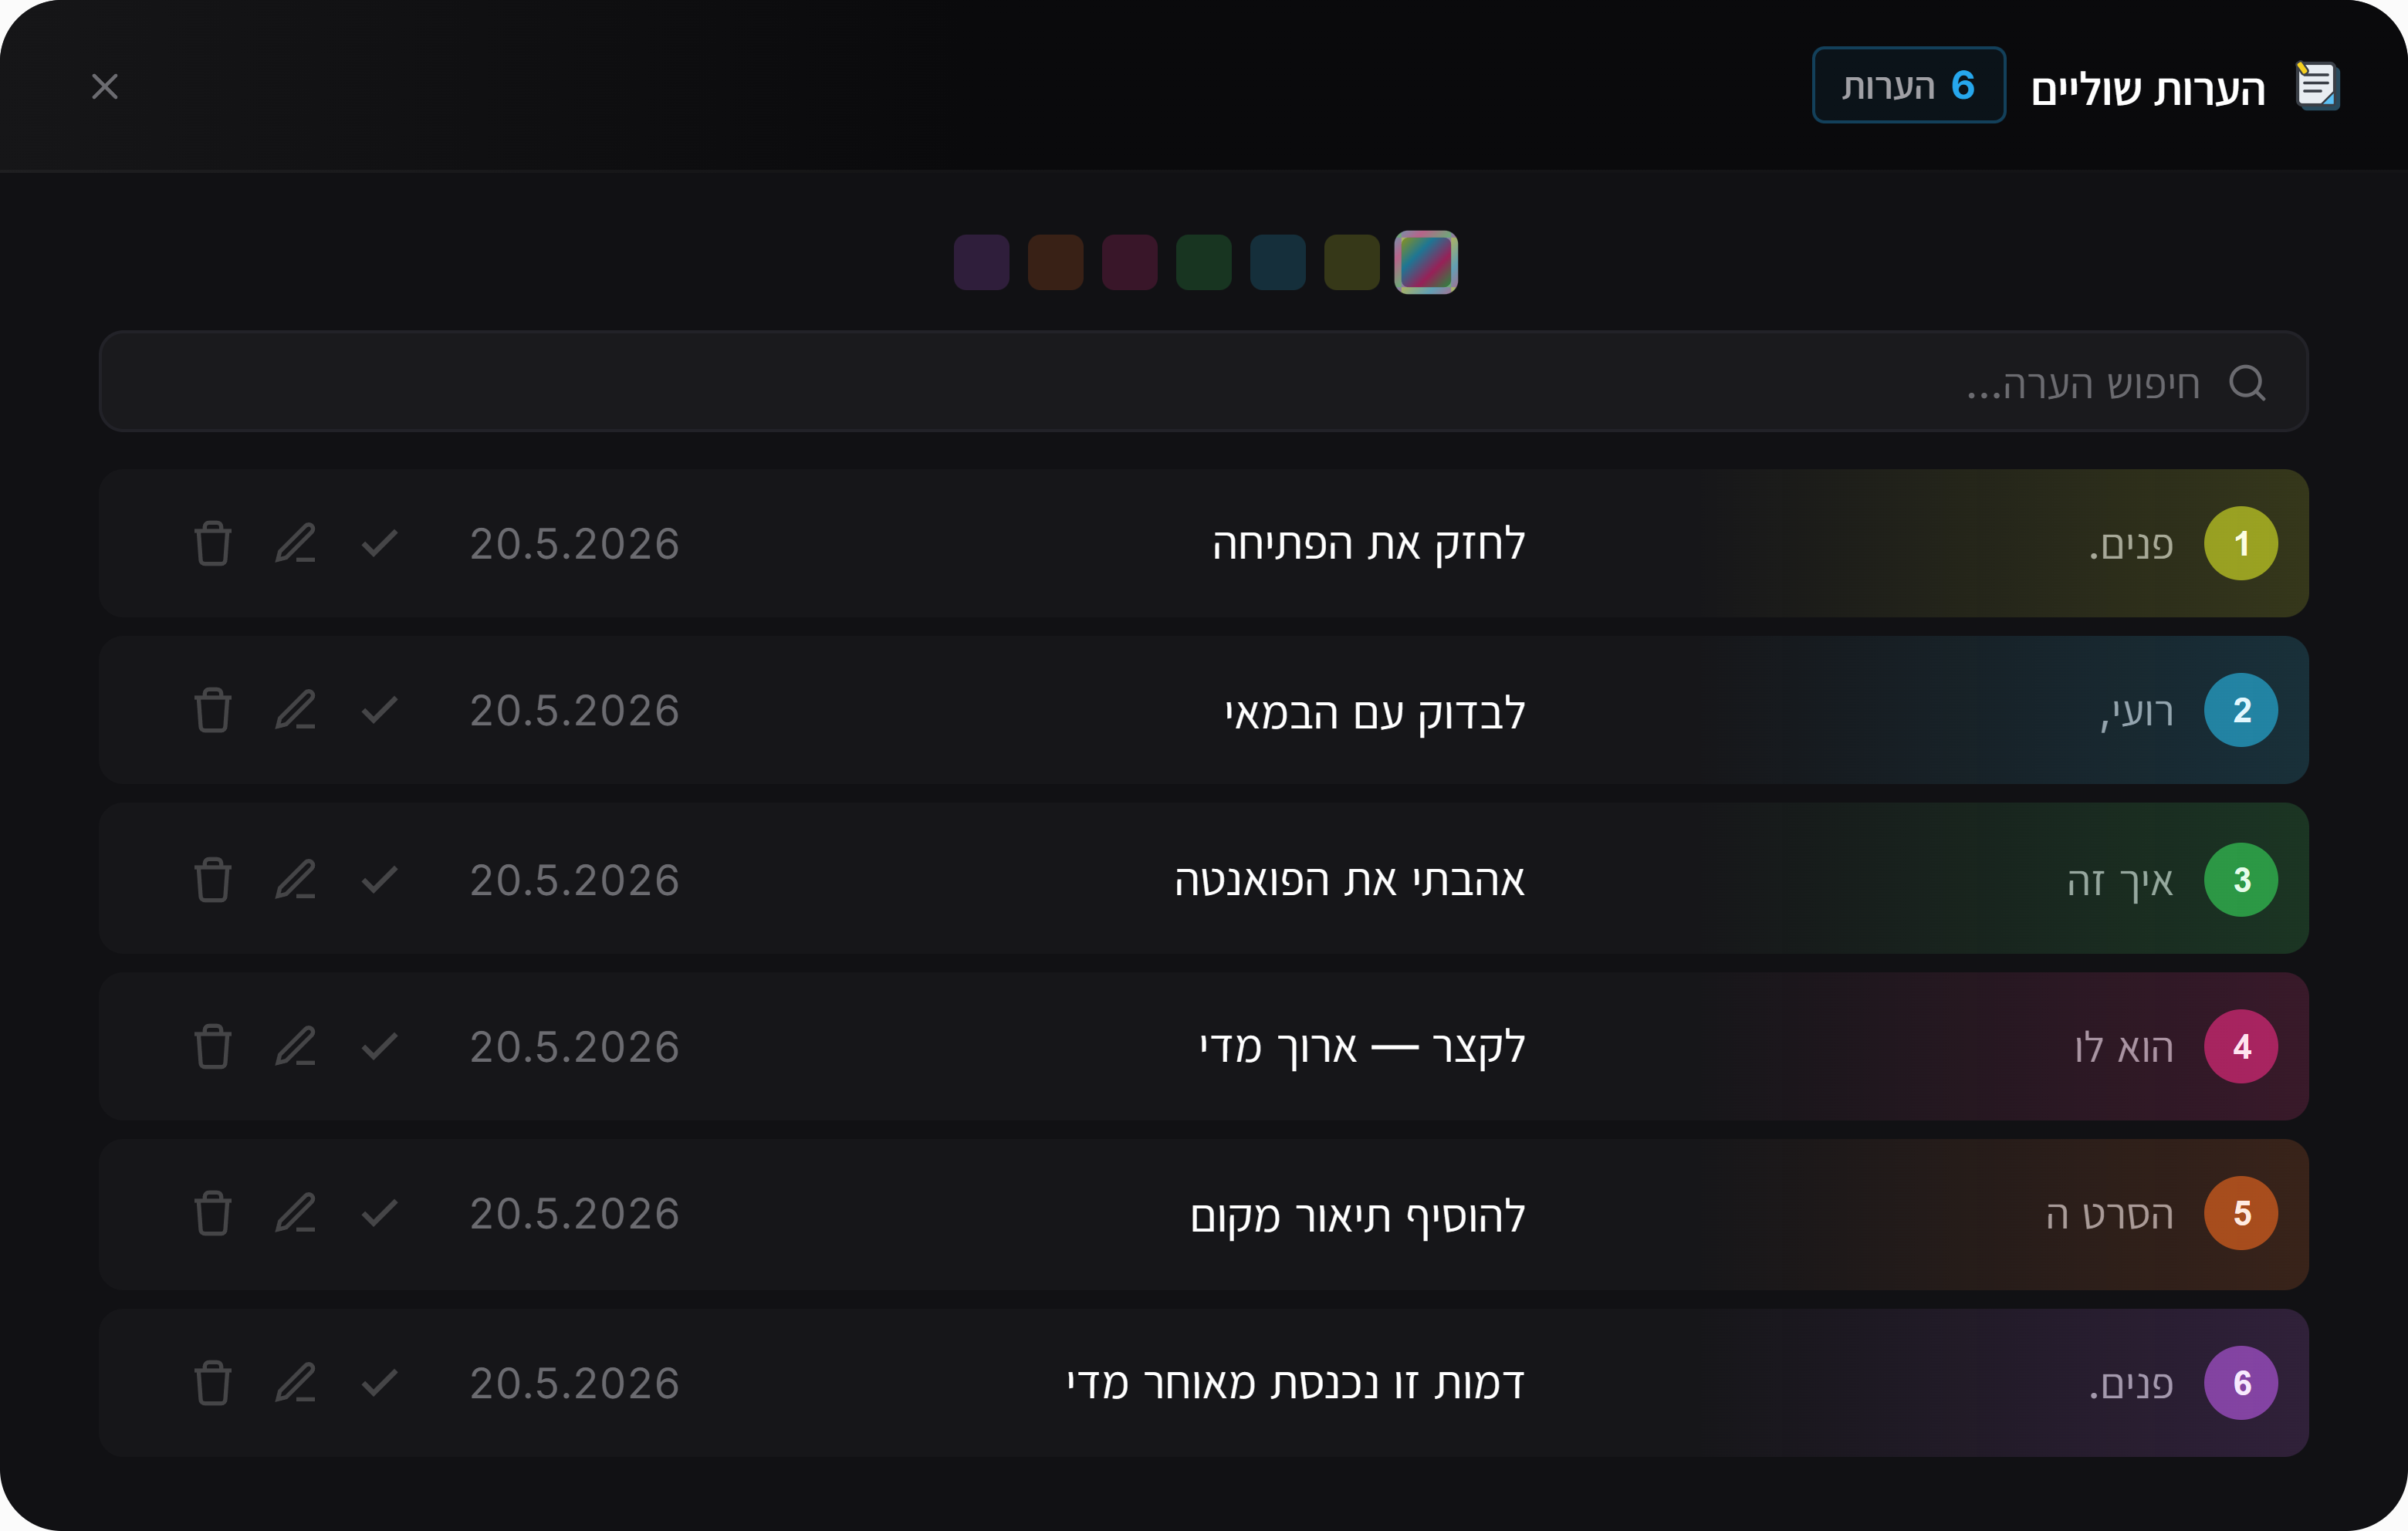Delete the note 'לבדוק עם הבמאי'
Viewport: 2408px width, 1531px height.
click(212, 710)
